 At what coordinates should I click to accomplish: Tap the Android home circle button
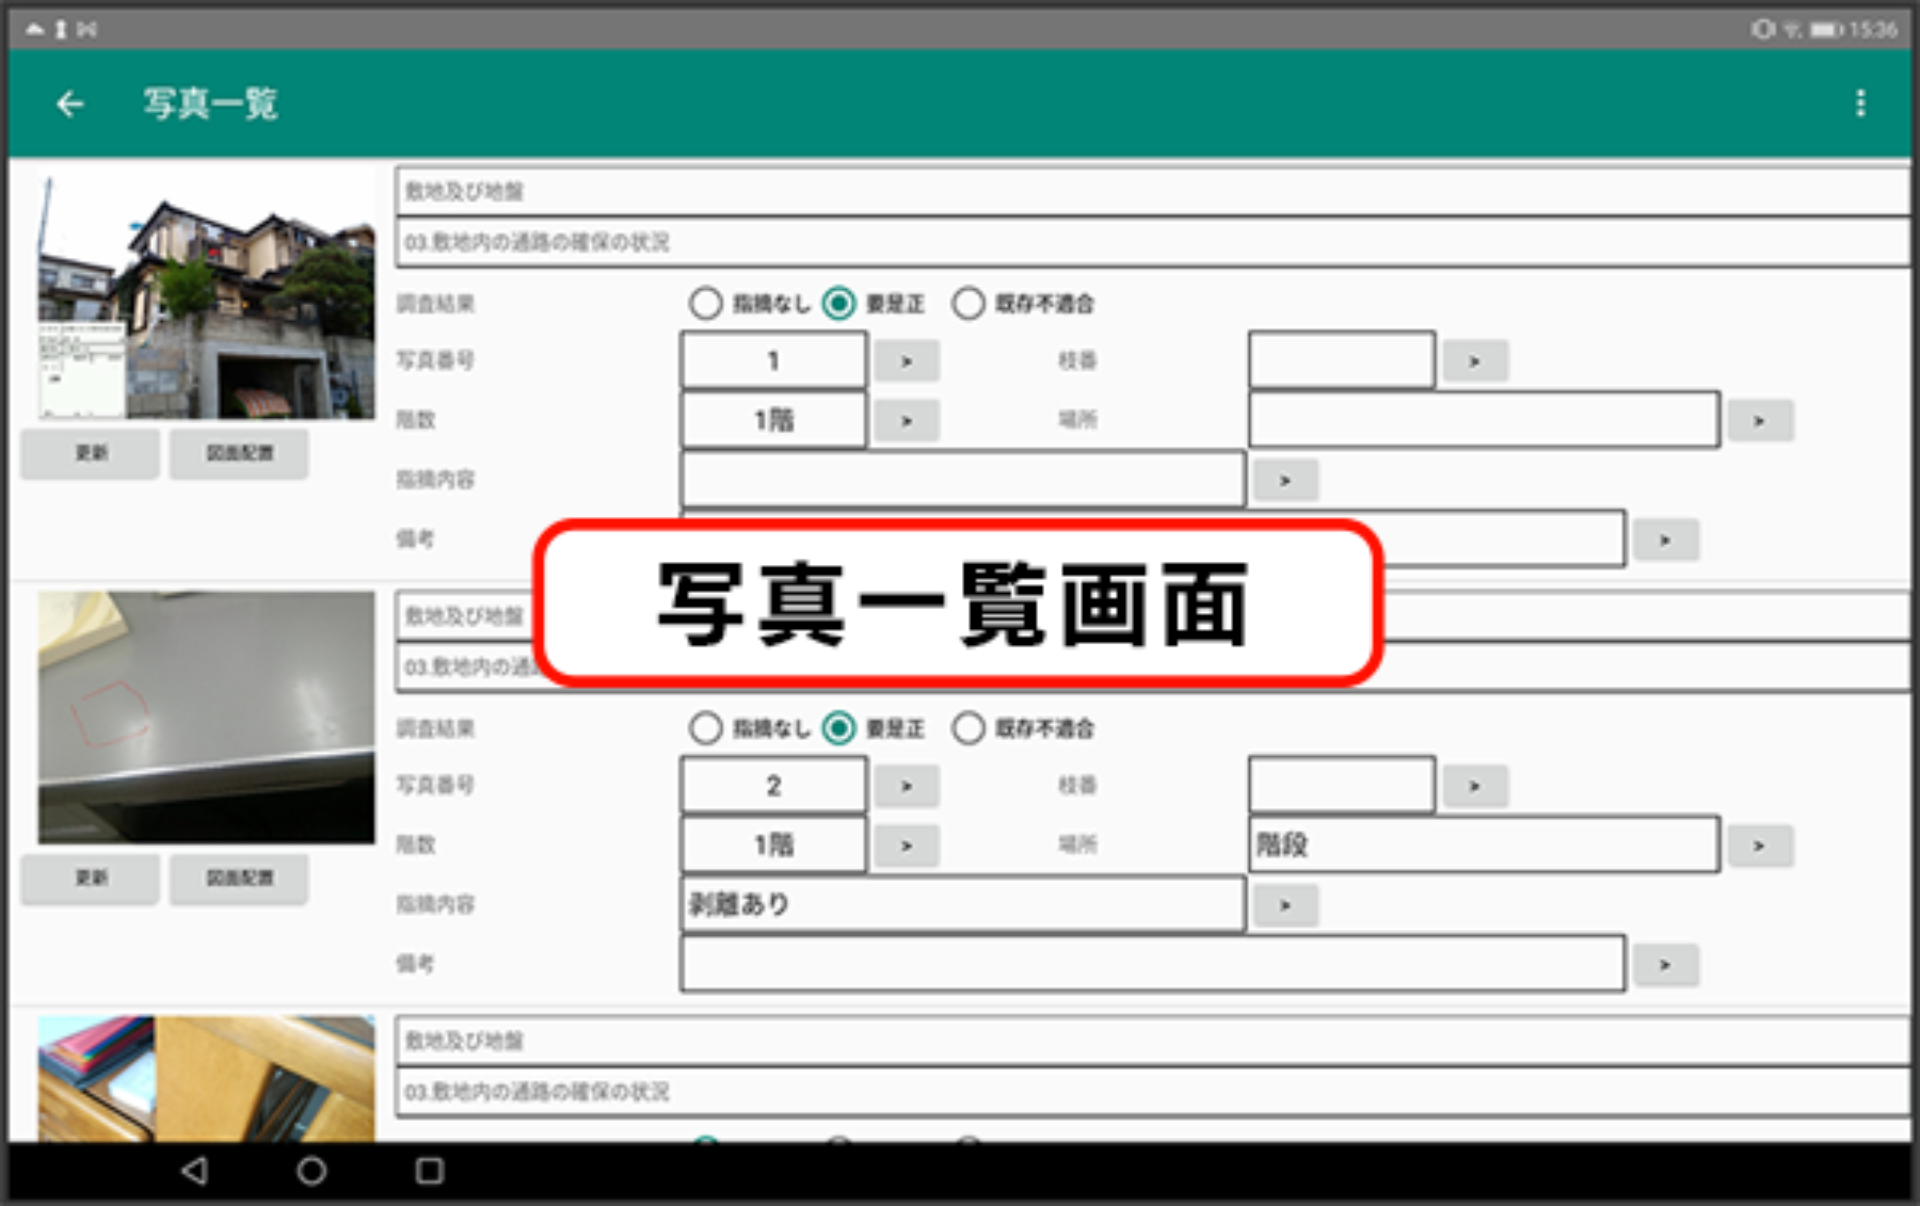click(311, 1170)
